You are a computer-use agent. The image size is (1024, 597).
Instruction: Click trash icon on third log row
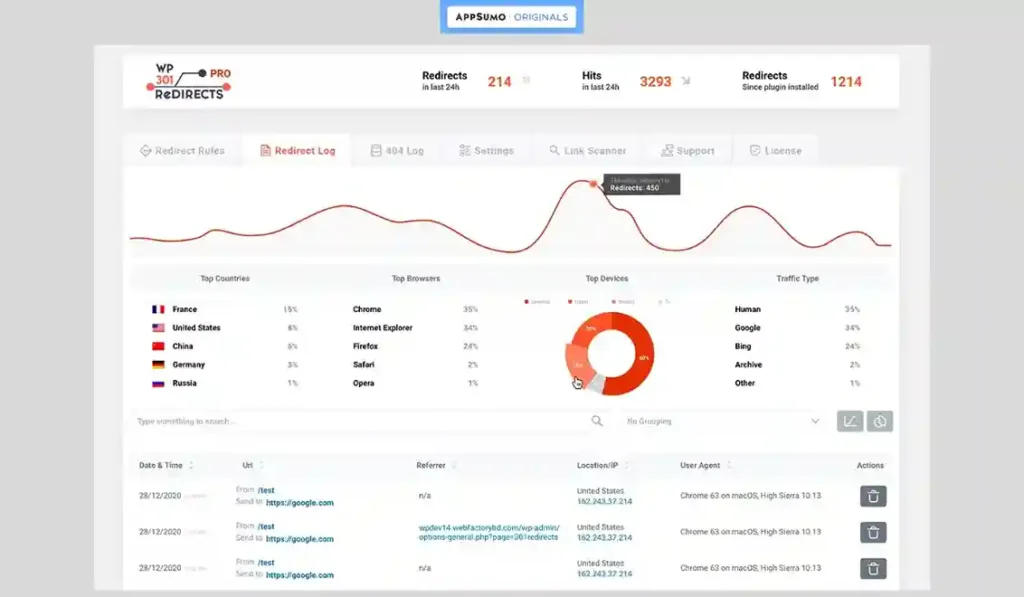click(873, 568)
